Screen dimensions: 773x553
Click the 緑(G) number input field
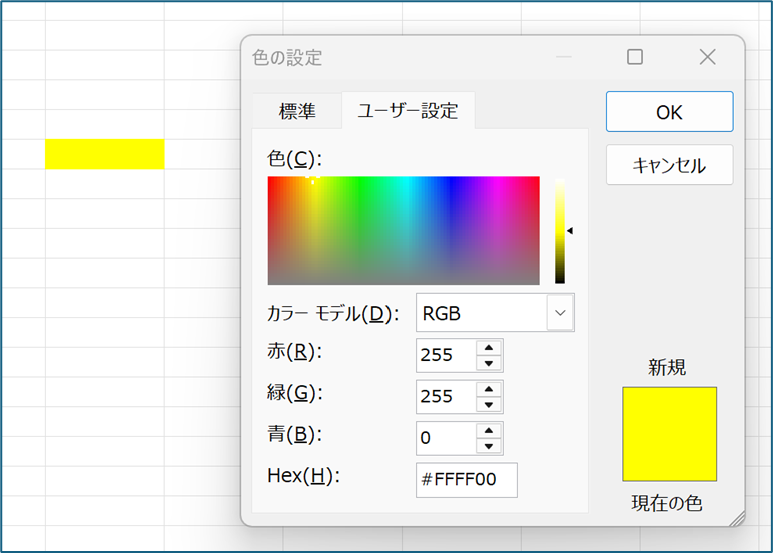[445, 397]
